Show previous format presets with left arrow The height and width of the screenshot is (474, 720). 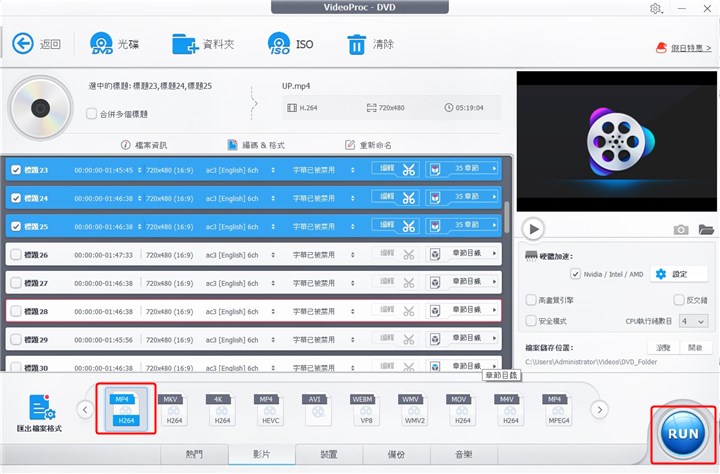[x=85, y=409]
